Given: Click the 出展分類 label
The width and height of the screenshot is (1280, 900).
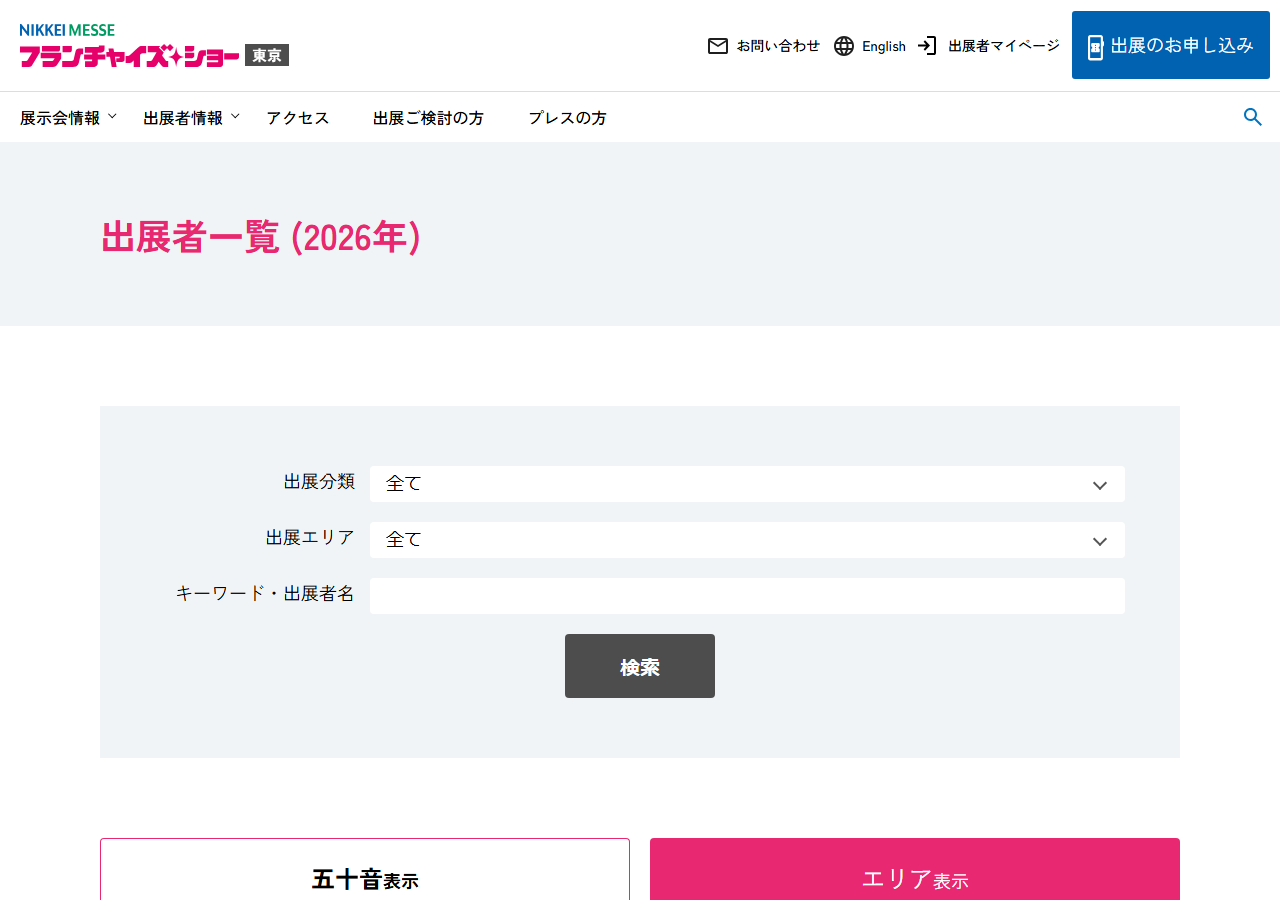Looking at the screenshot, I should (x=319, y=482).
